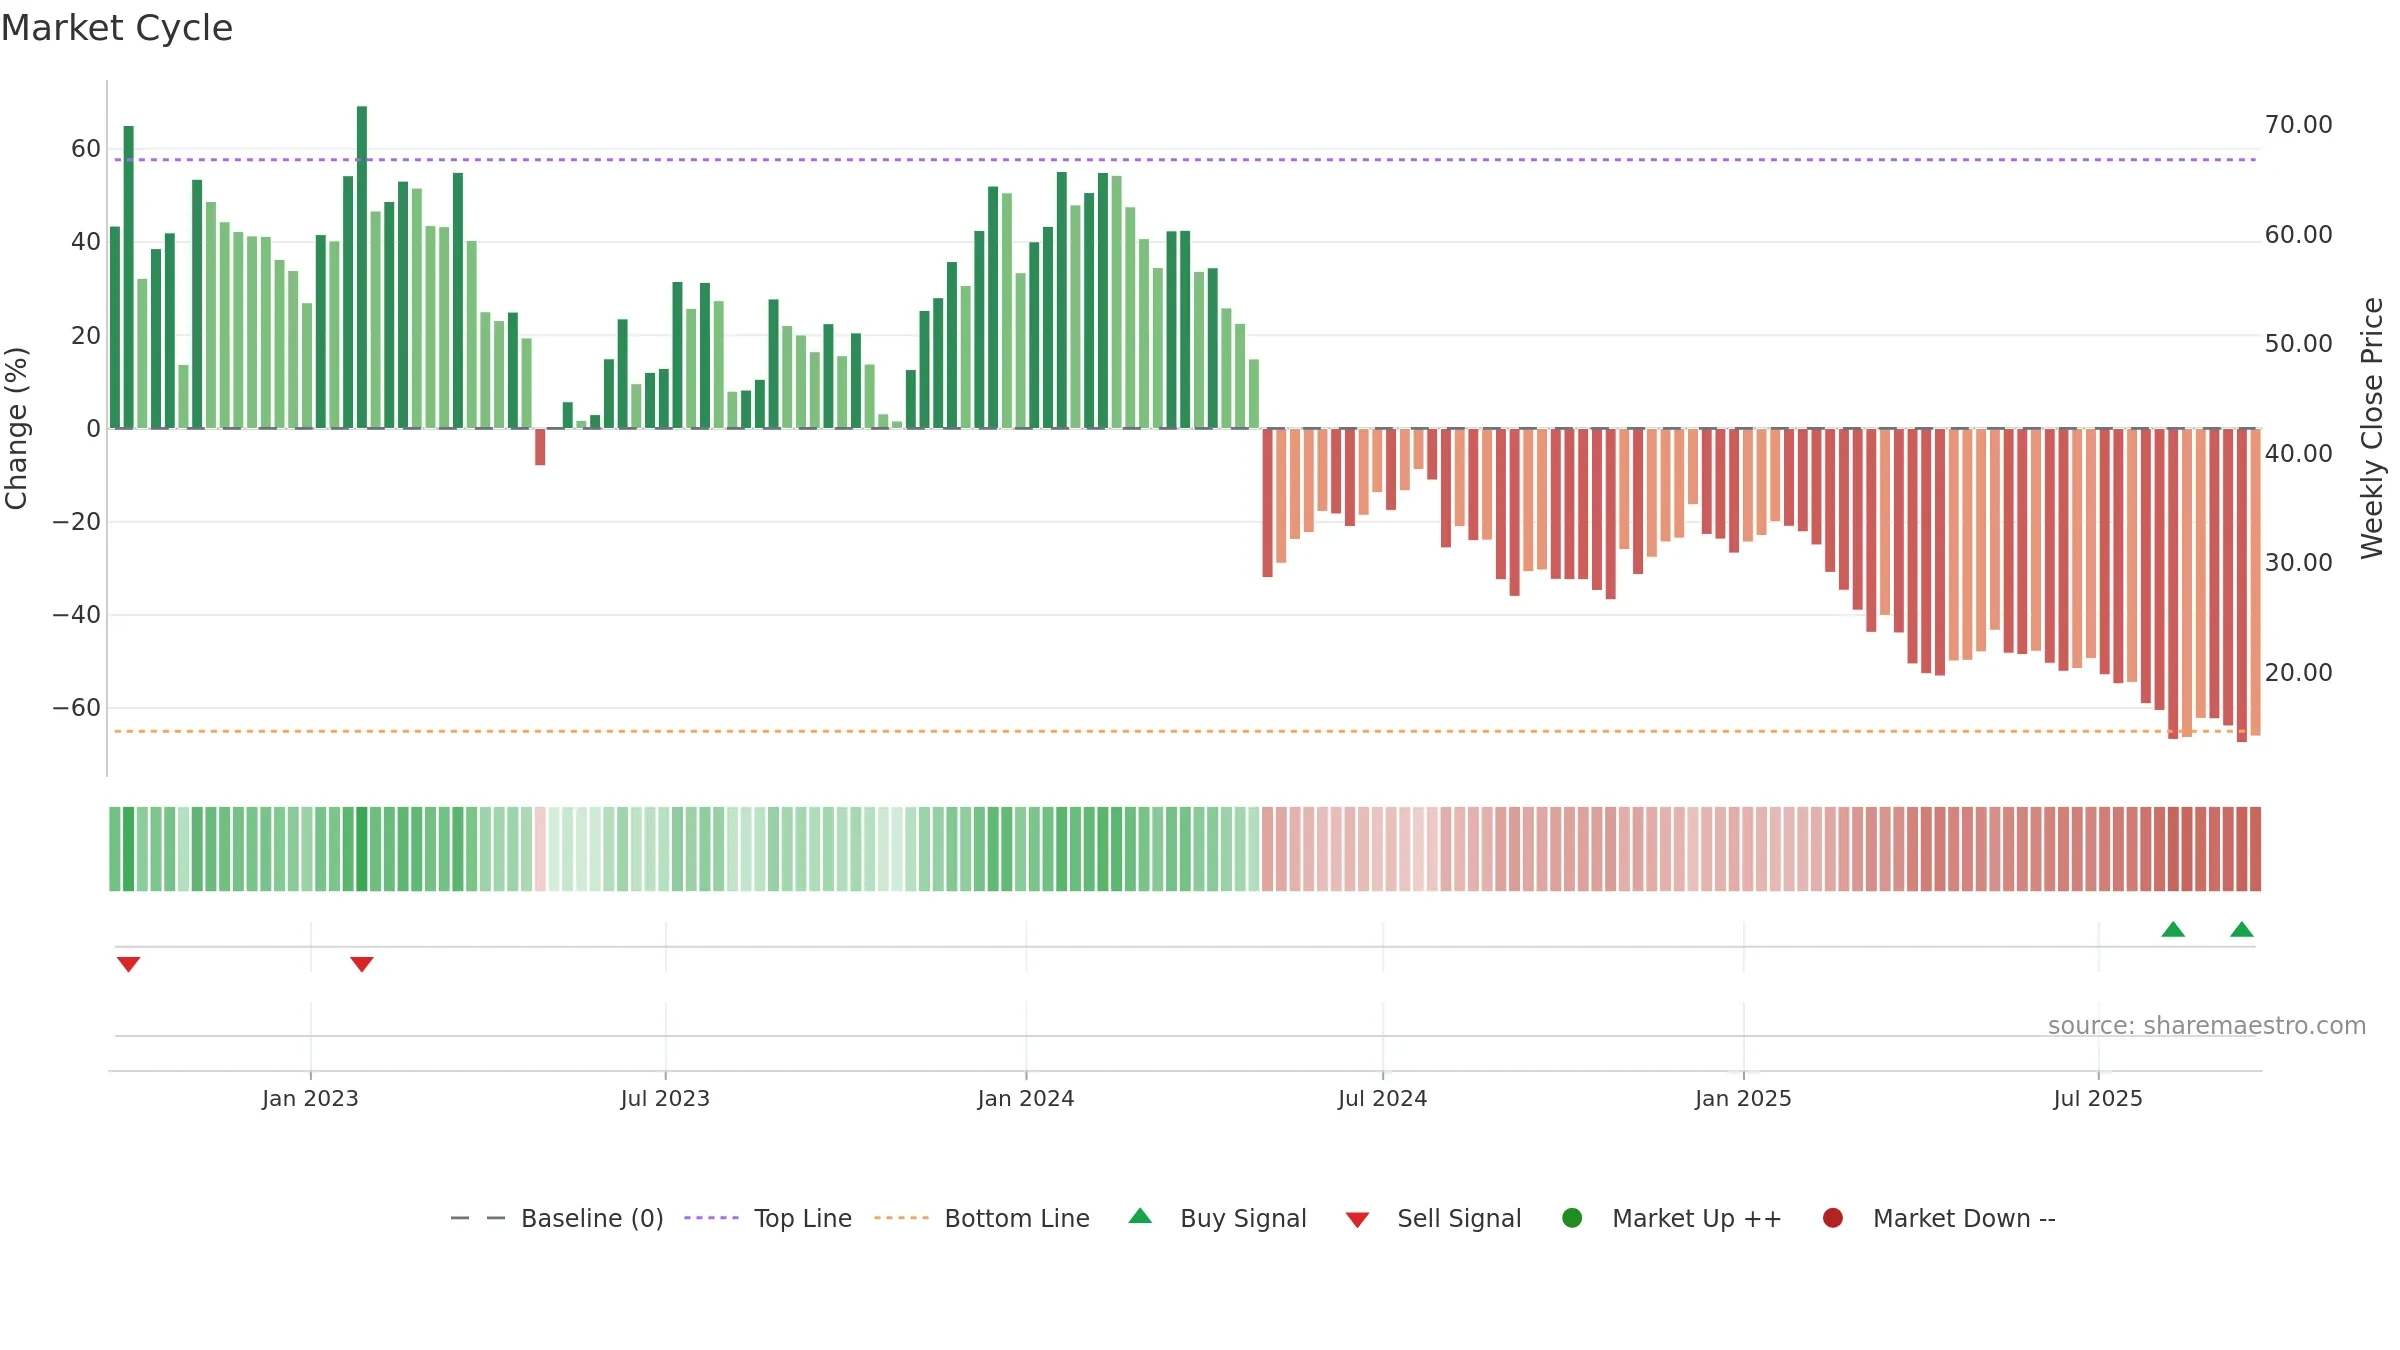Click the Weekly Close Price axis title
Image resolution: width=2400 pixels, height=1350 pixels.
[2372, 428]
